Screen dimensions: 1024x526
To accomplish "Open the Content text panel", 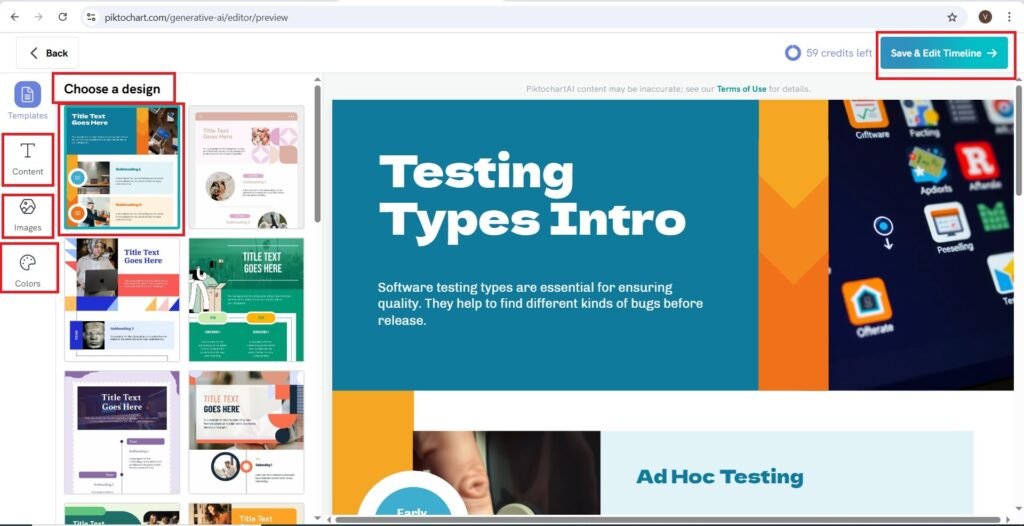I will pyautogui.click(x=28, y=159).
